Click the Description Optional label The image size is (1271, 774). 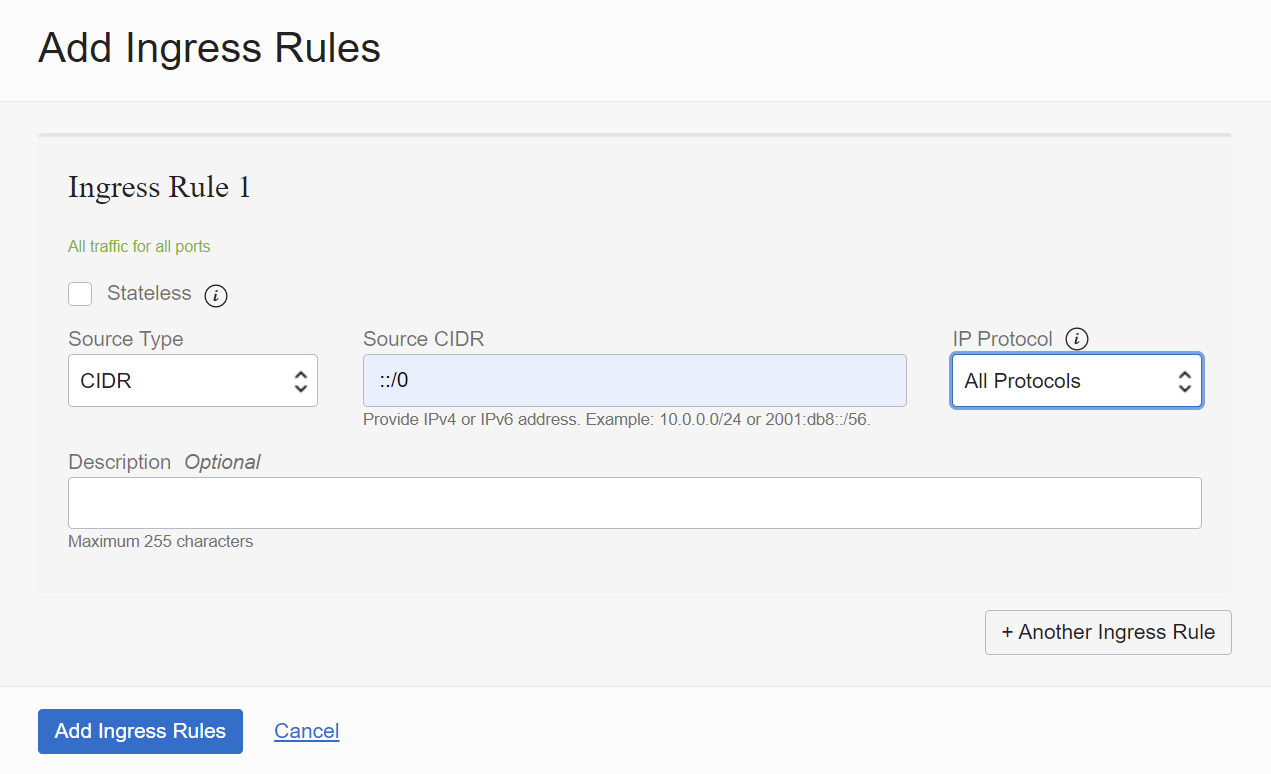[x=164, y=462]
